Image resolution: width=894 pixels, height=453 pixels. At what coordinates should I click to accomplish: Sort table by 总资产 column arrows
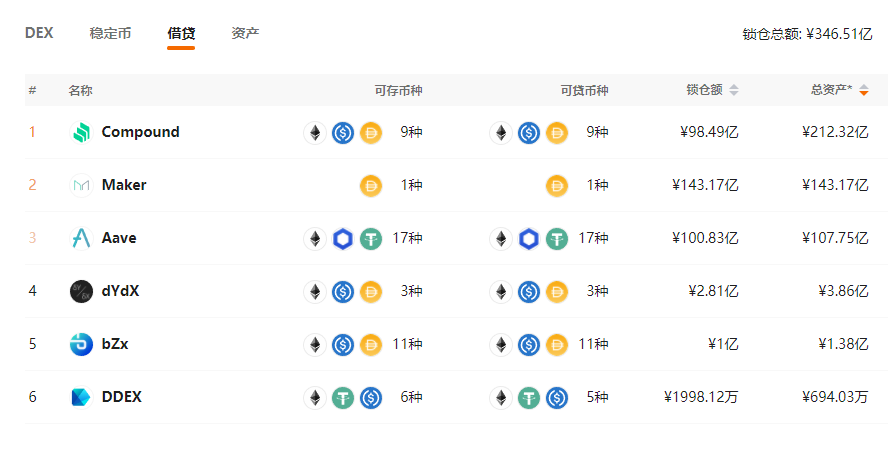864,90
